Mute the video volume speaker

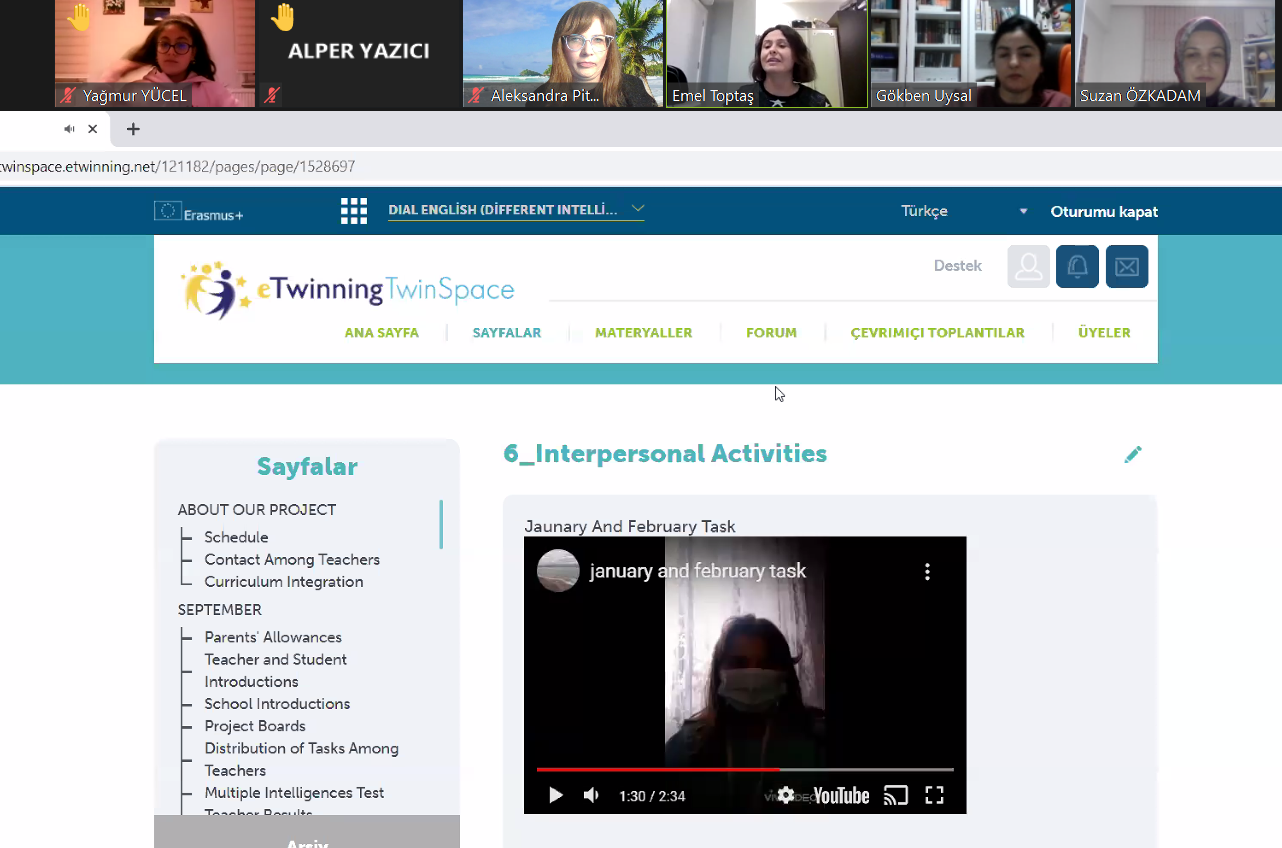[592, 796]
